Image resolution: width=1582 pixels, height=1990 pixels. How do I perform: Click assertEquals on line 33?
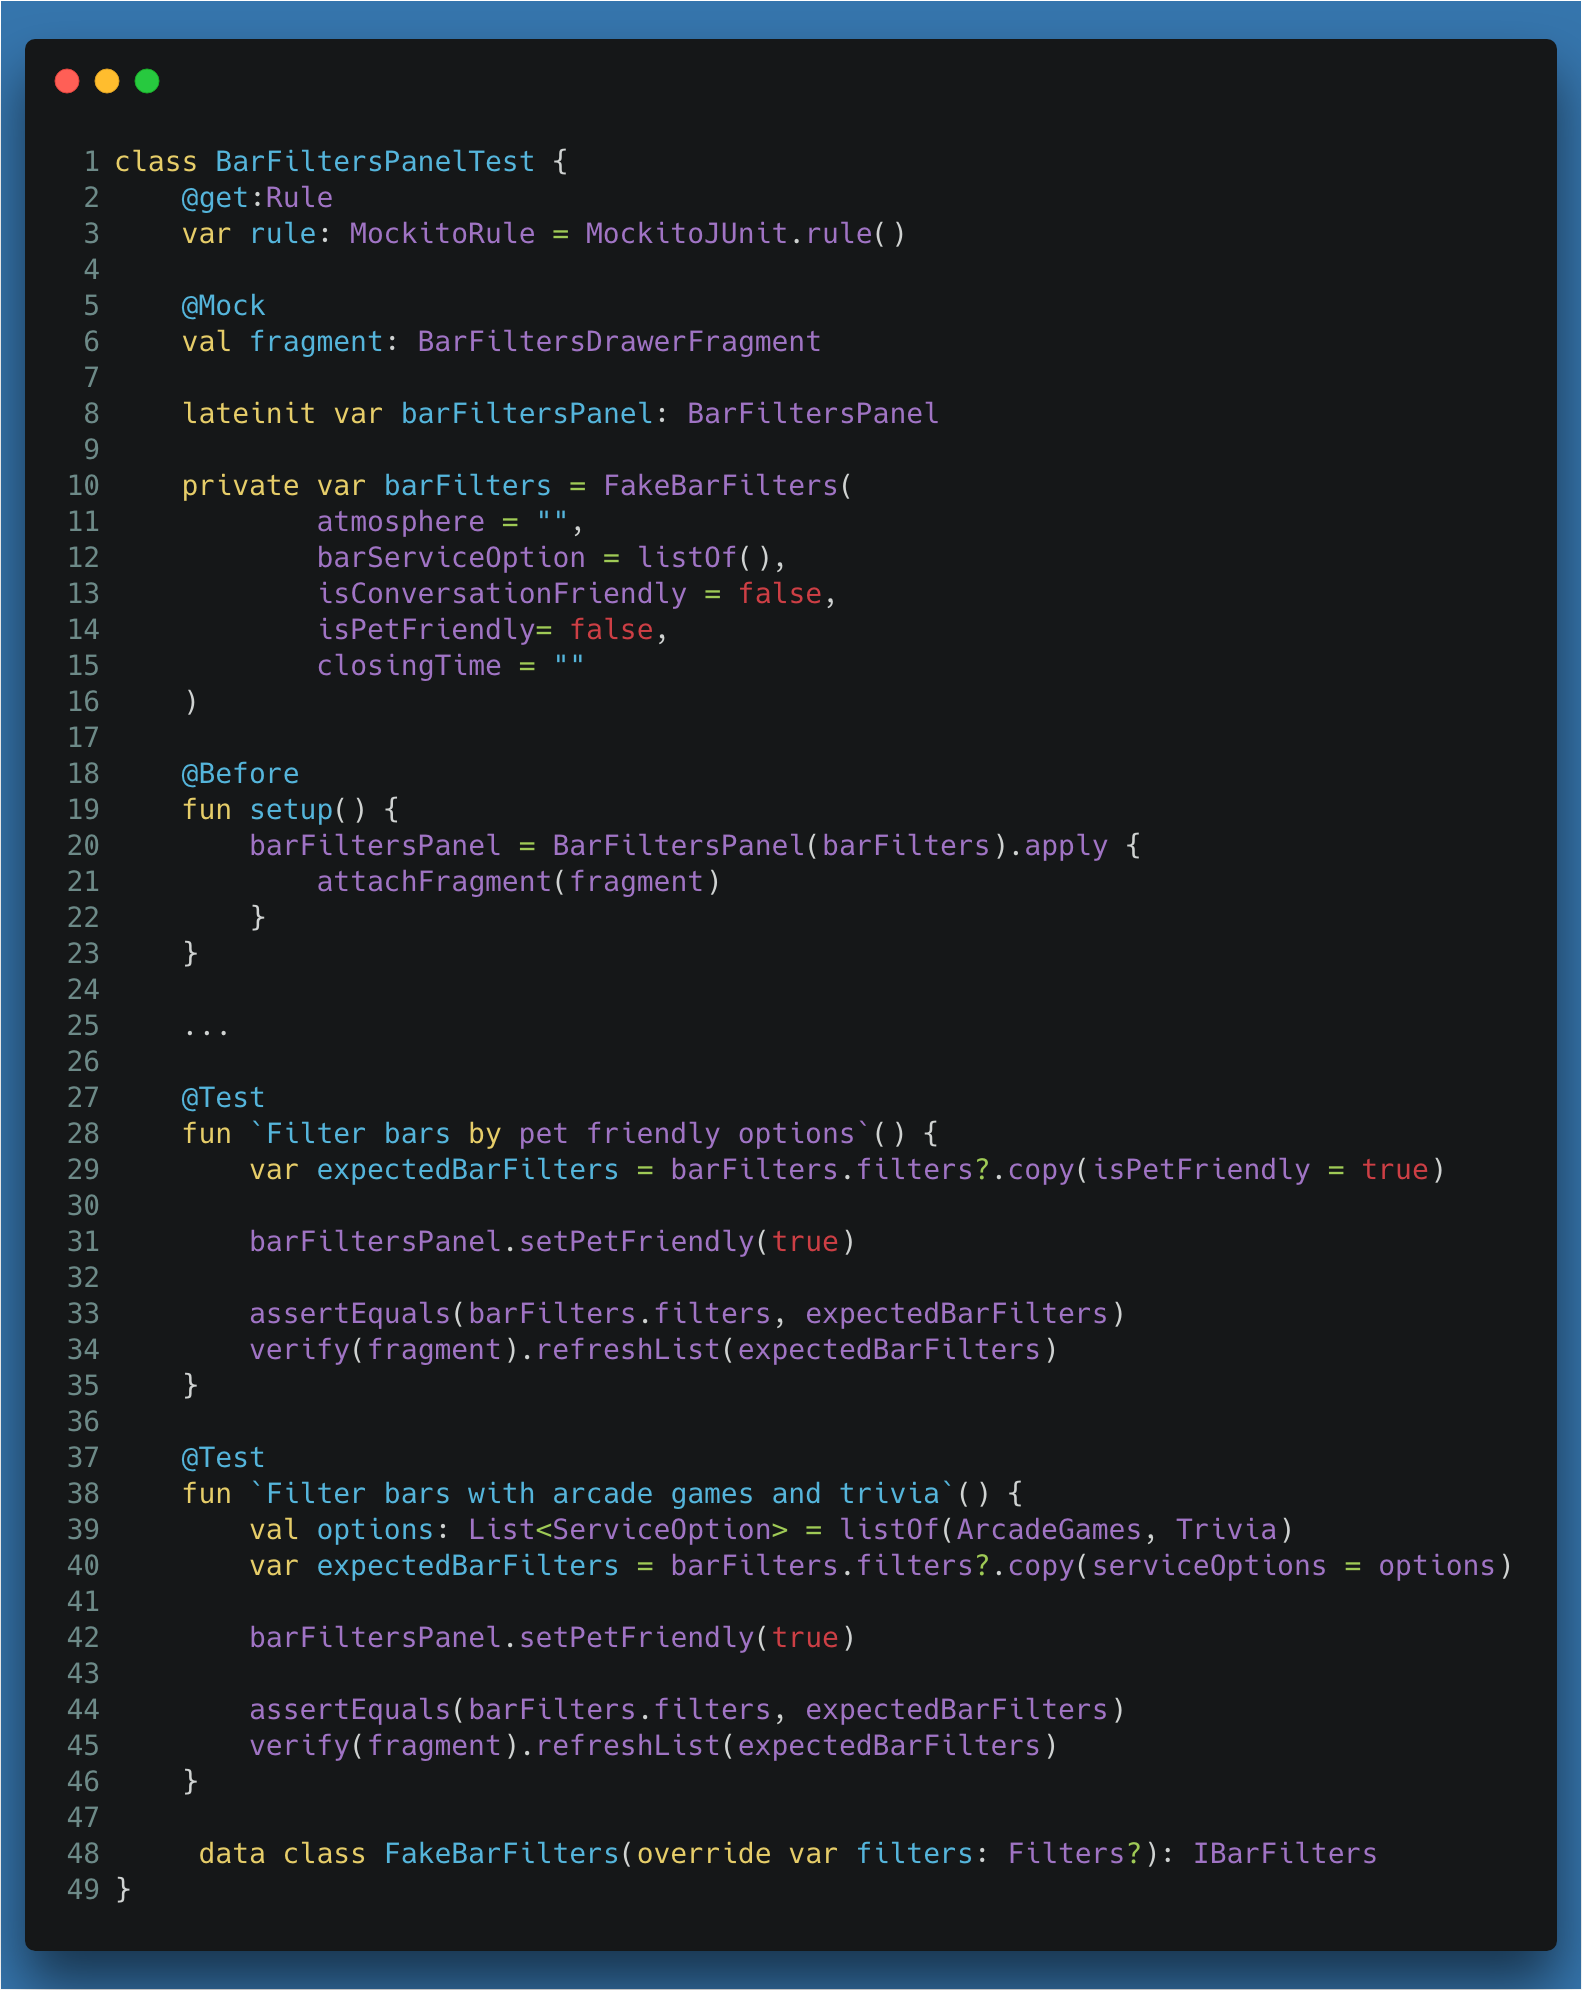coord(350,1314)
